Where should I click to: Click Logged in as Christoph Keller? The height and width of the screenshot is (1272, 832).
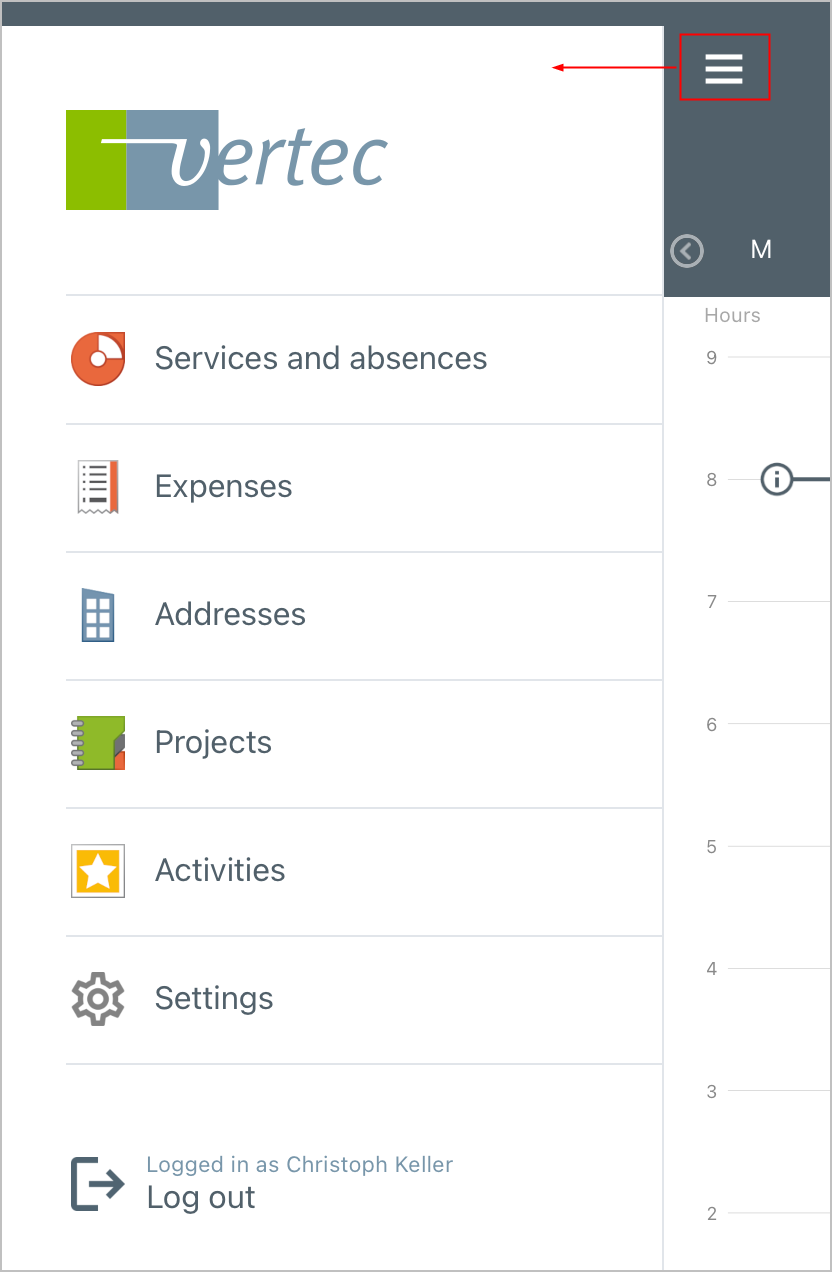click(x=299, y=1165)
